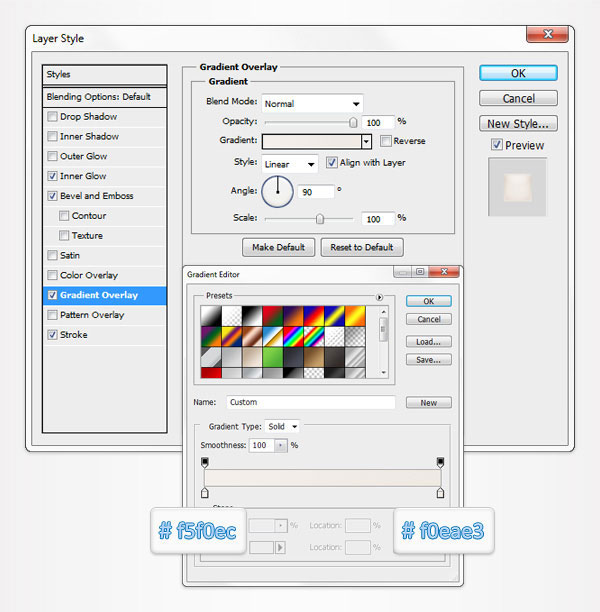Uncheck the Align with Layer checkbox

[x=332, y=163]
